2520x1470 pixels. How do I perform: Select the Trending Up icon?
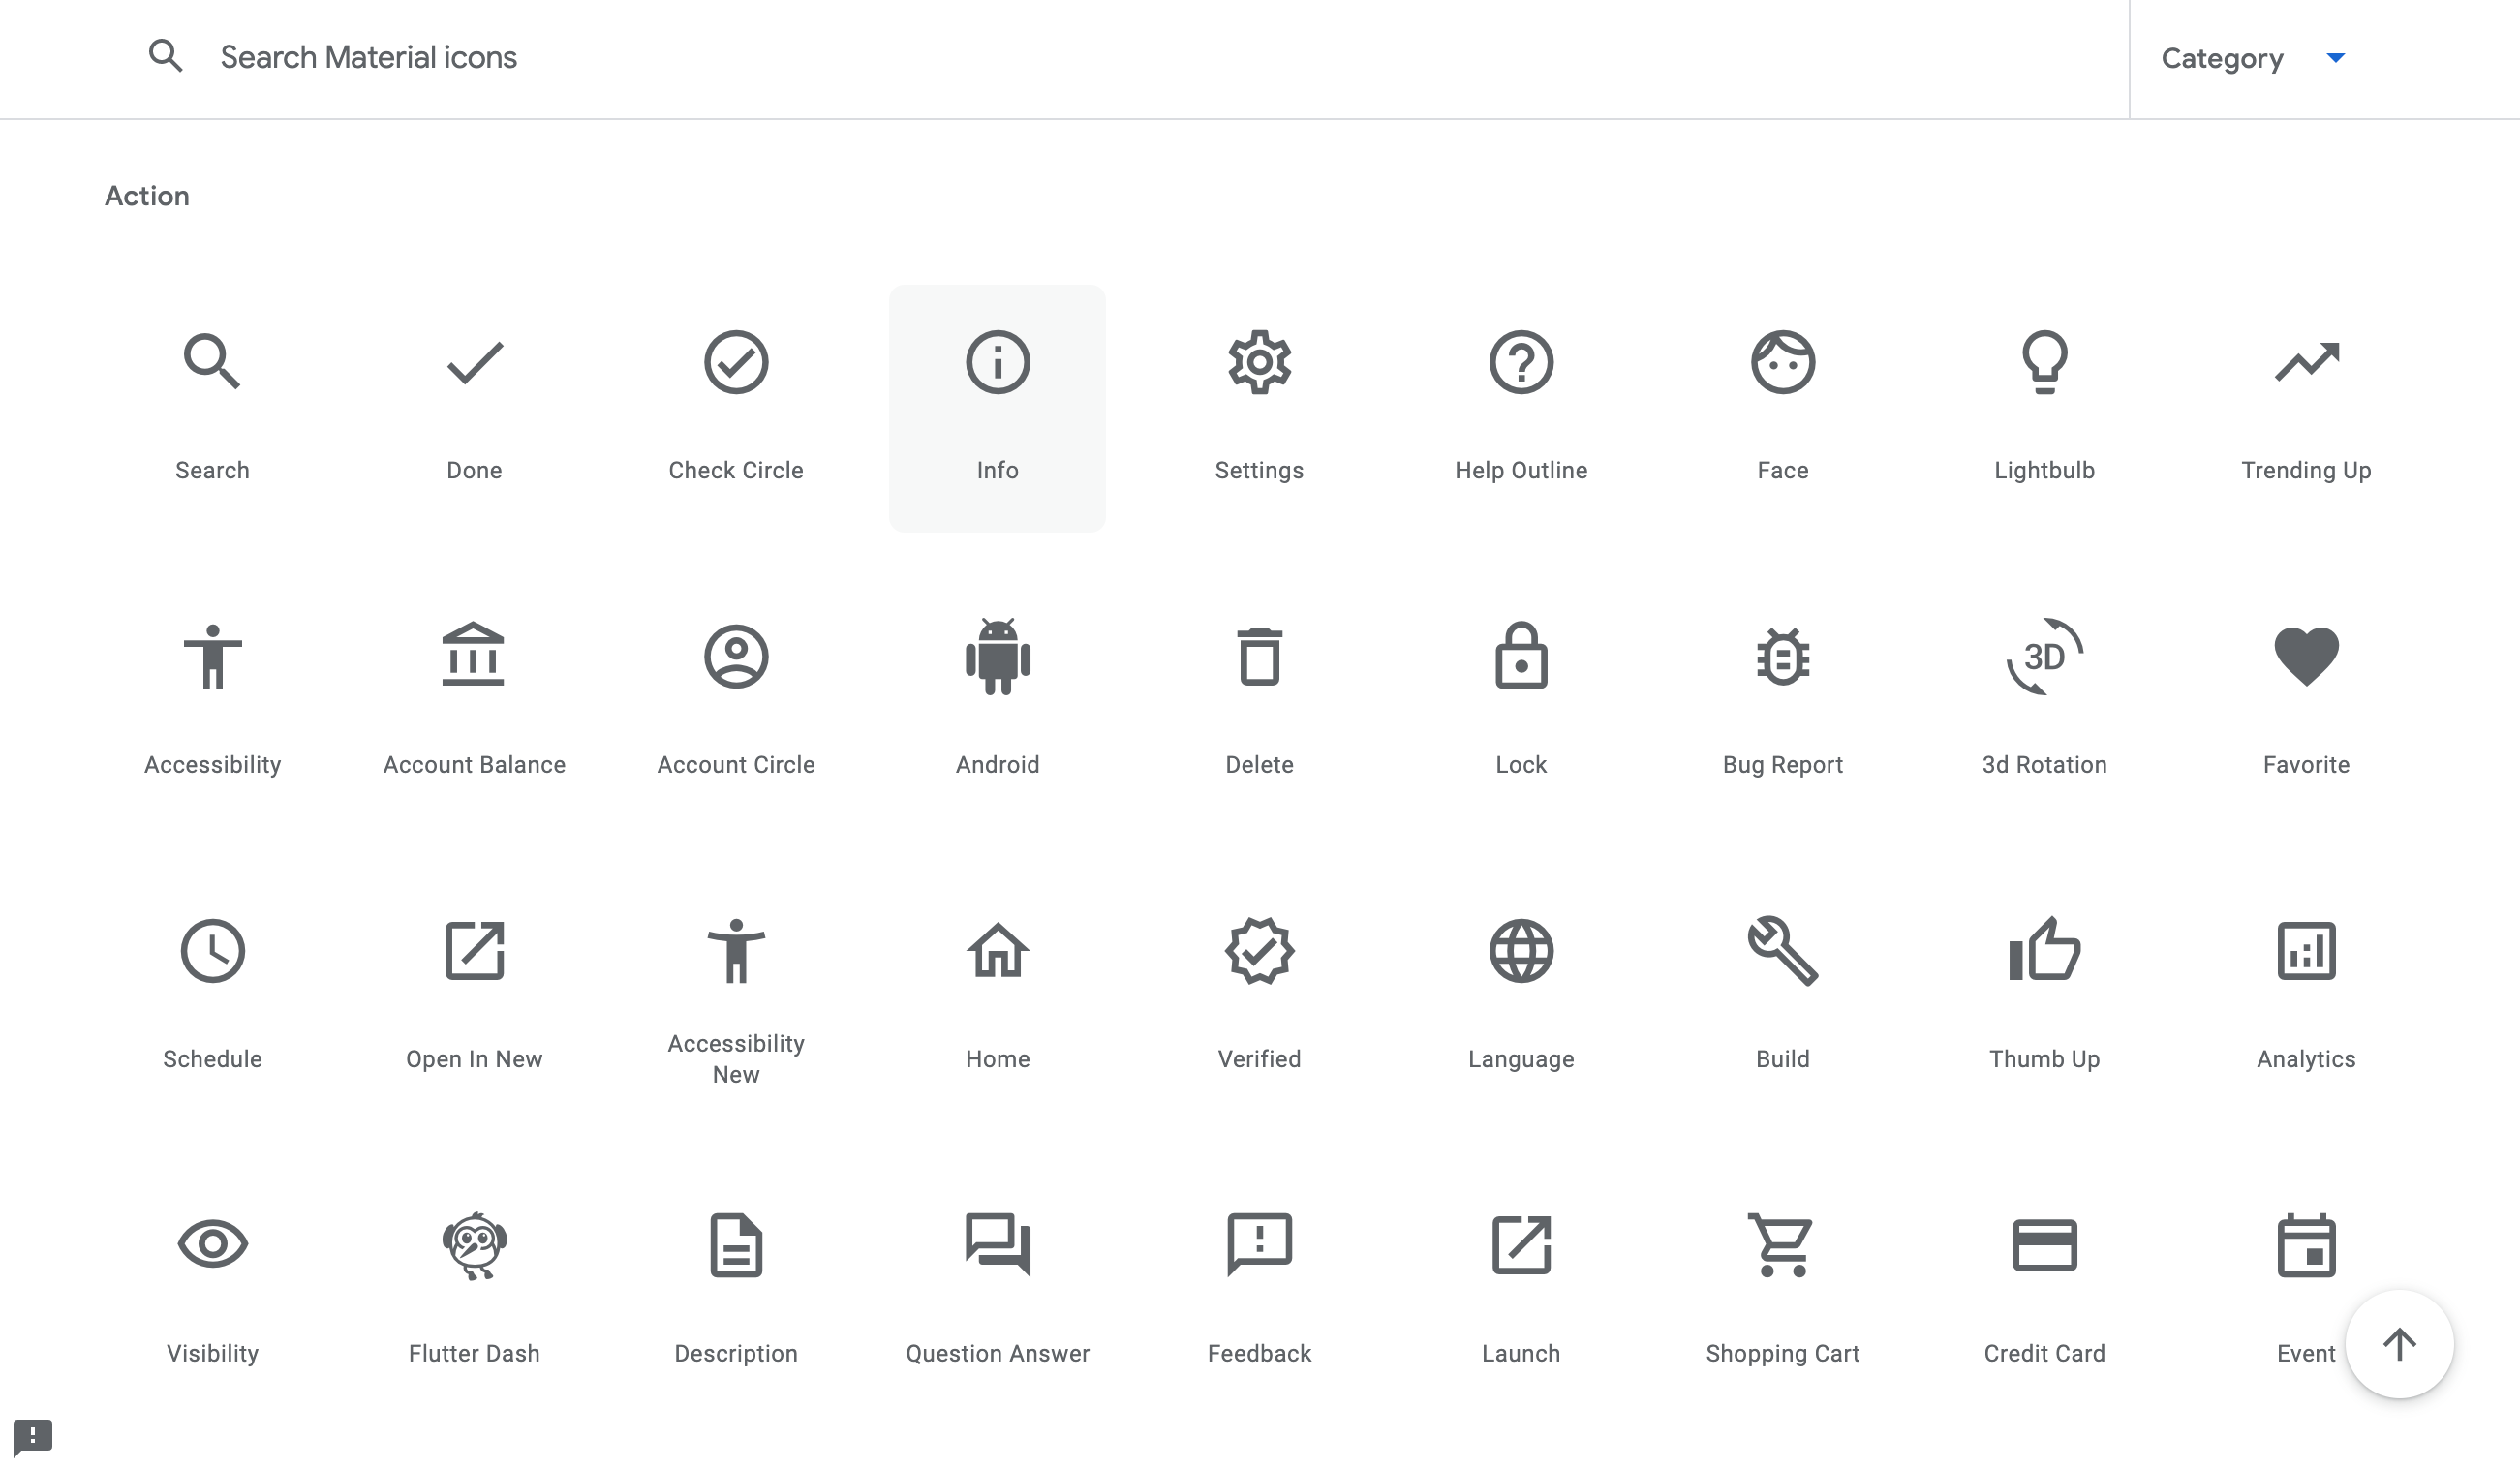[x=2306, y=362]
